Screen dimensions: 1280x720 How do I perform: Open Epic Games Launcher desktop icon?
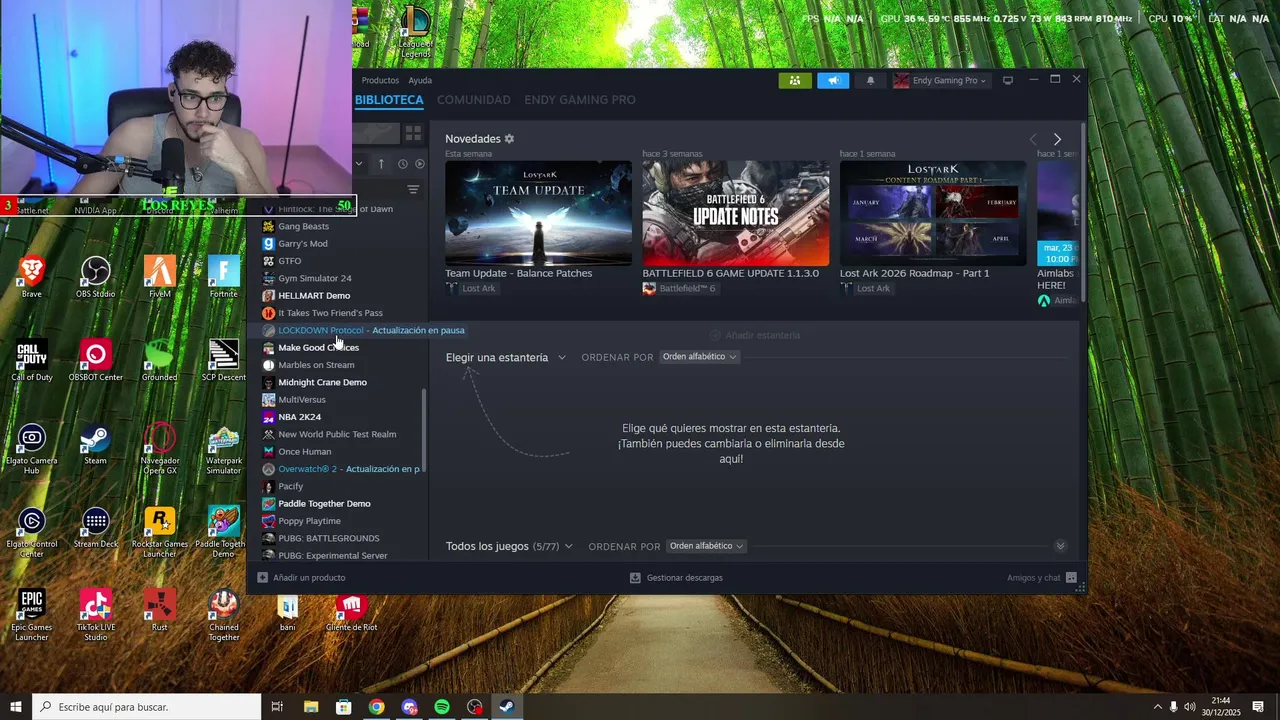(x=32, y=615)
